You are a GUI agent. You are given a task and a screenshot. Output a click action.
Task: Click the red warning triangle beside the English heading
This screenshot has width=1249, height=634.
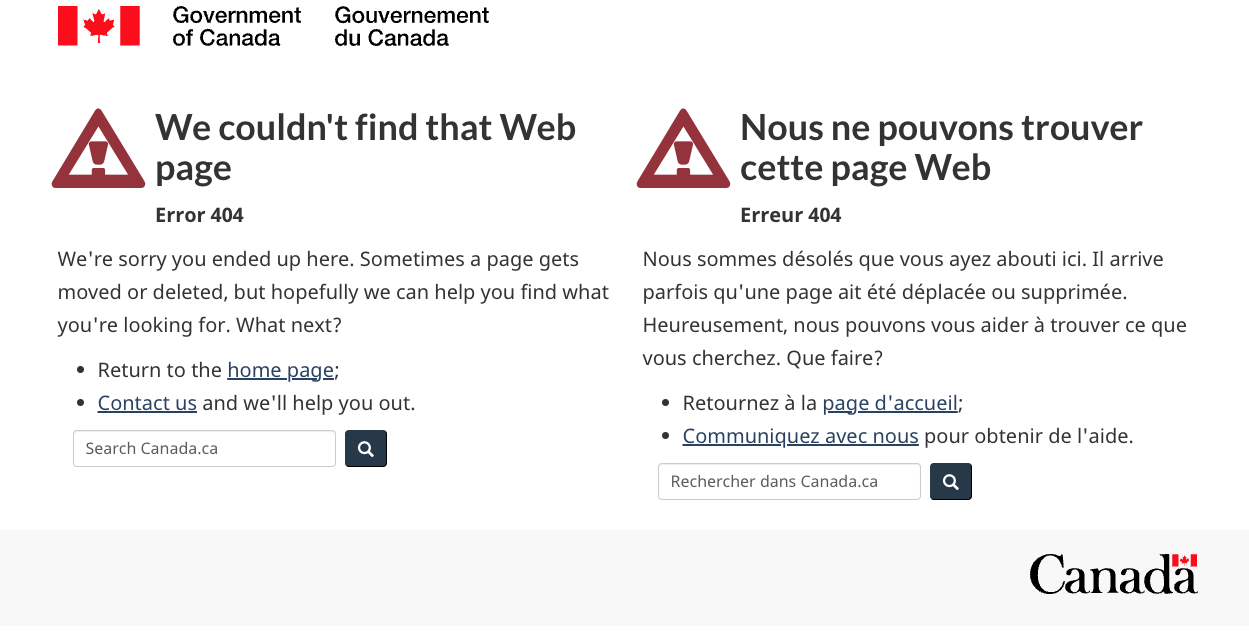pos(98,148)
